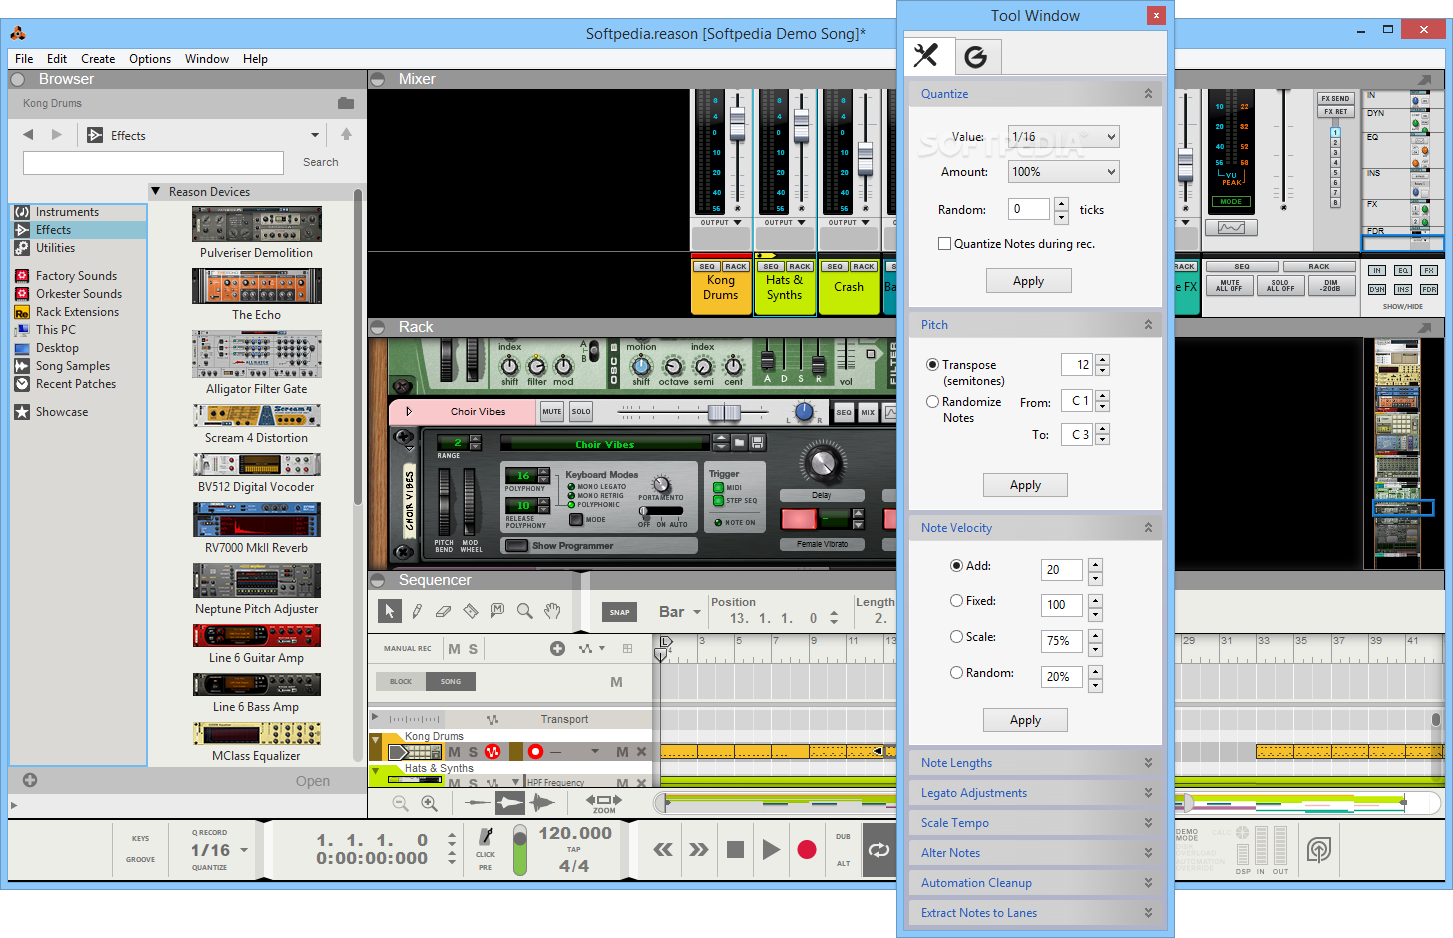The width and height of the screenshot is (1453, 938).
Task: Click the folder icon next to Kong Drums
Action: (346, 103)
